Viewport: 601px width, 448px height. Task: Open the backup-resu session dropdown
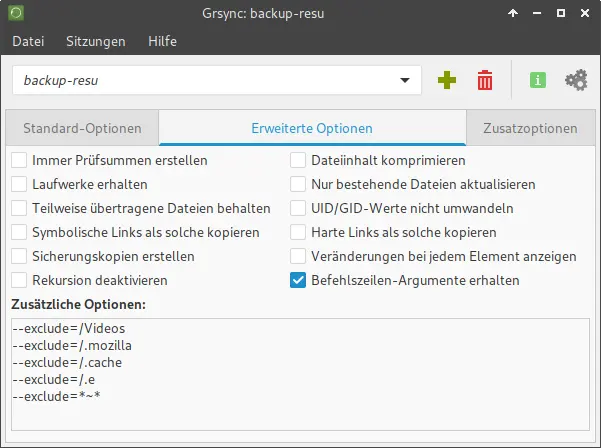point(404,80)
